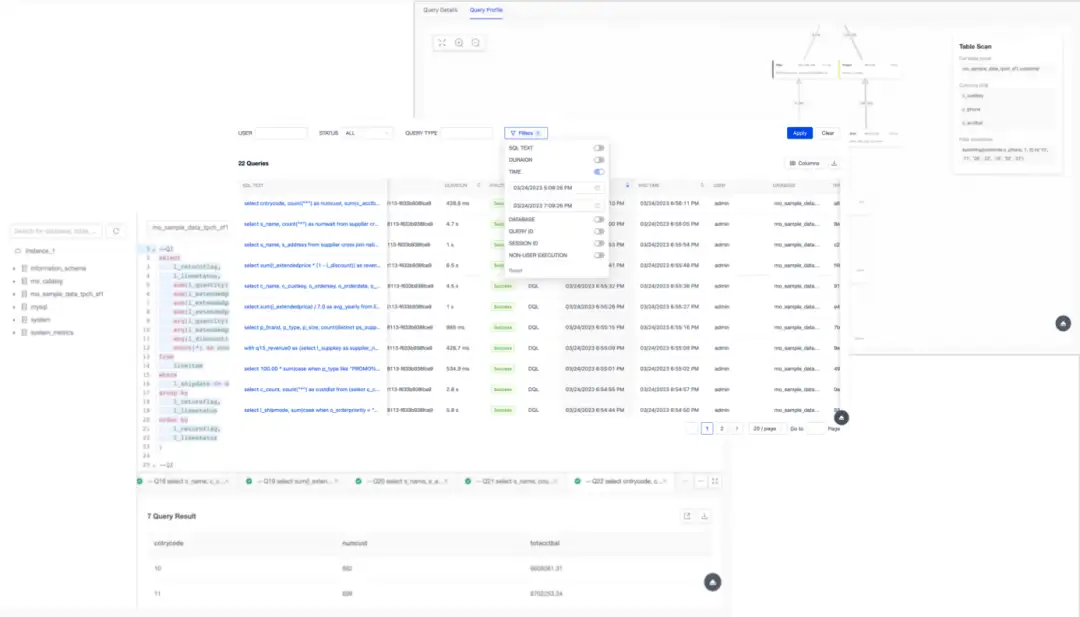Enable the SESSION ID filter
Viewport: 1080px width, 617px height.
click(599, 243)
